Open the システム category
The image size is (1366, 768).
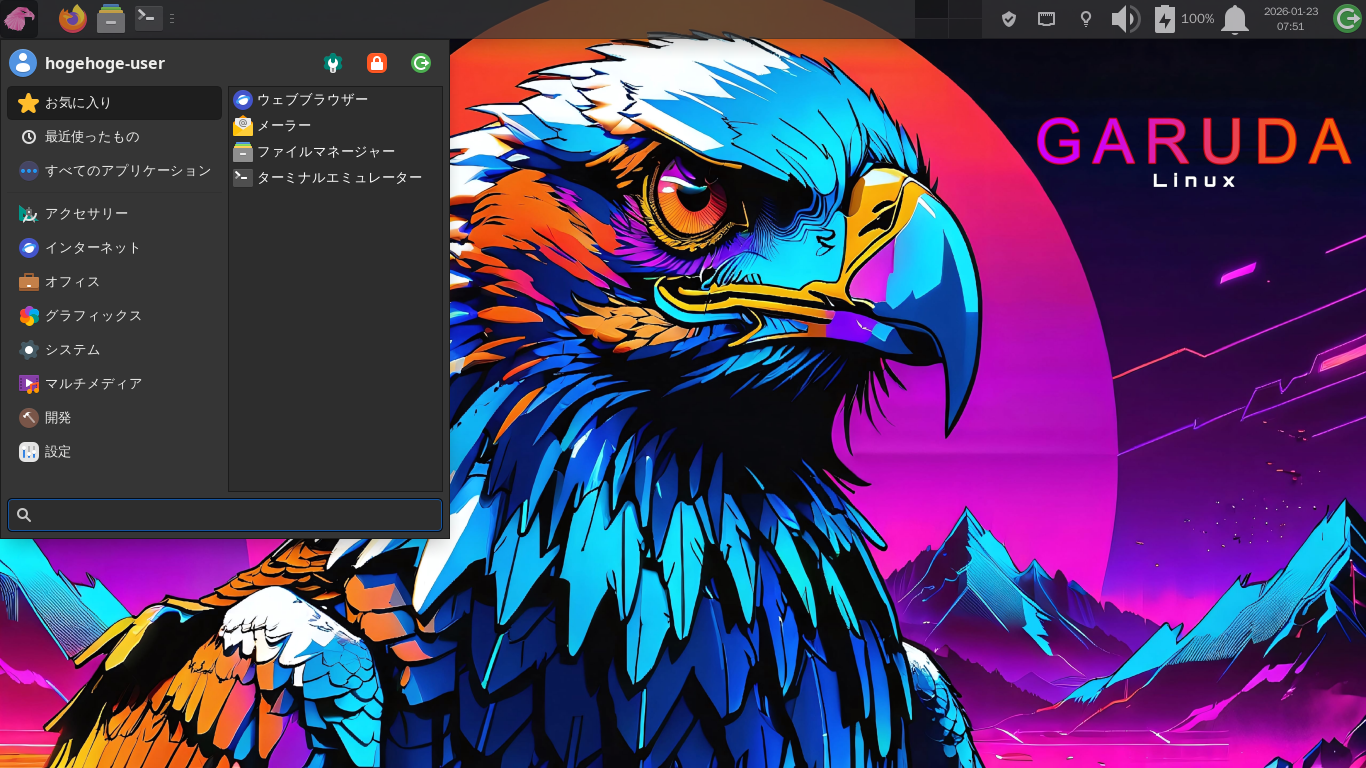pyautogui.click(x=114, y=350)
